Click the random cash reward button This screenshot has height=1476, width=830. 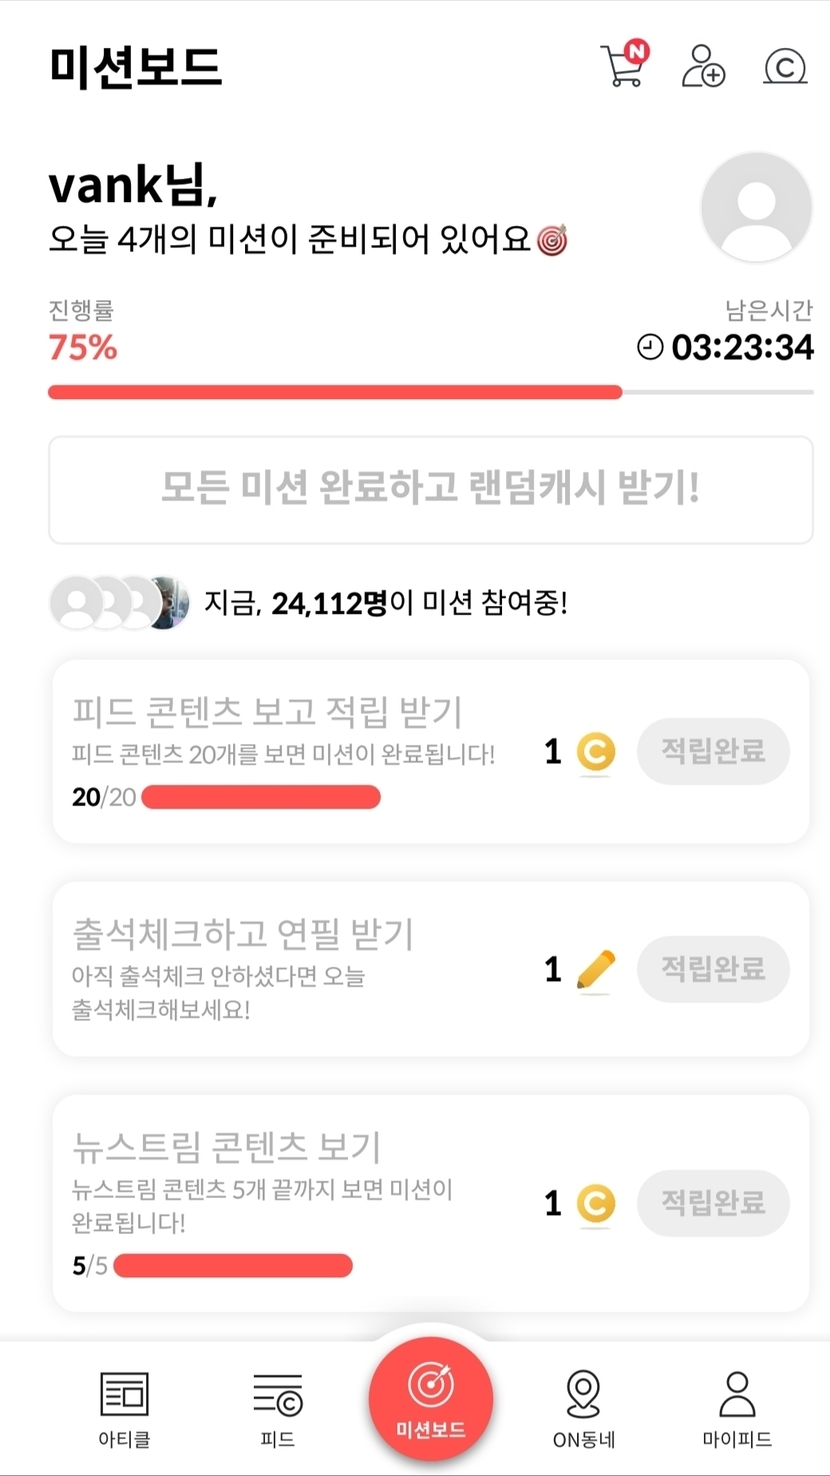(430, 489)
